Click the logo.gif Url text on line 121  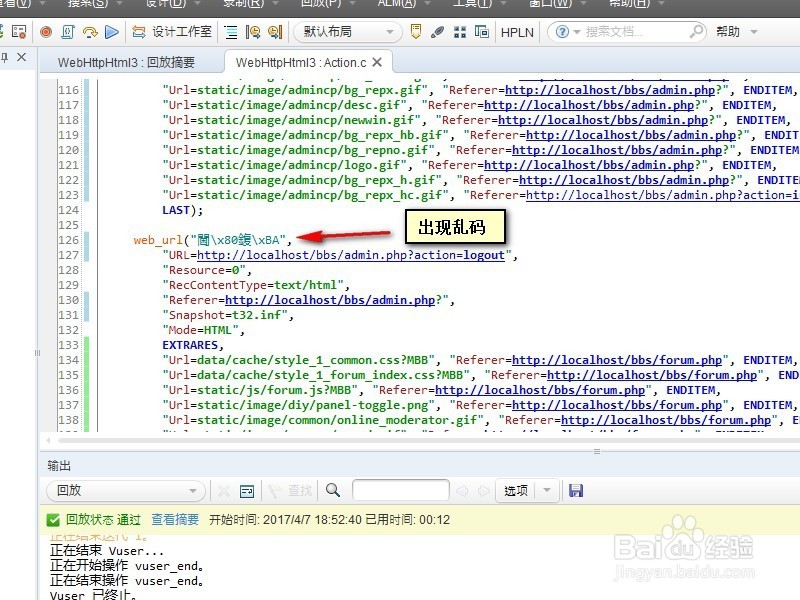pos(287,165)
